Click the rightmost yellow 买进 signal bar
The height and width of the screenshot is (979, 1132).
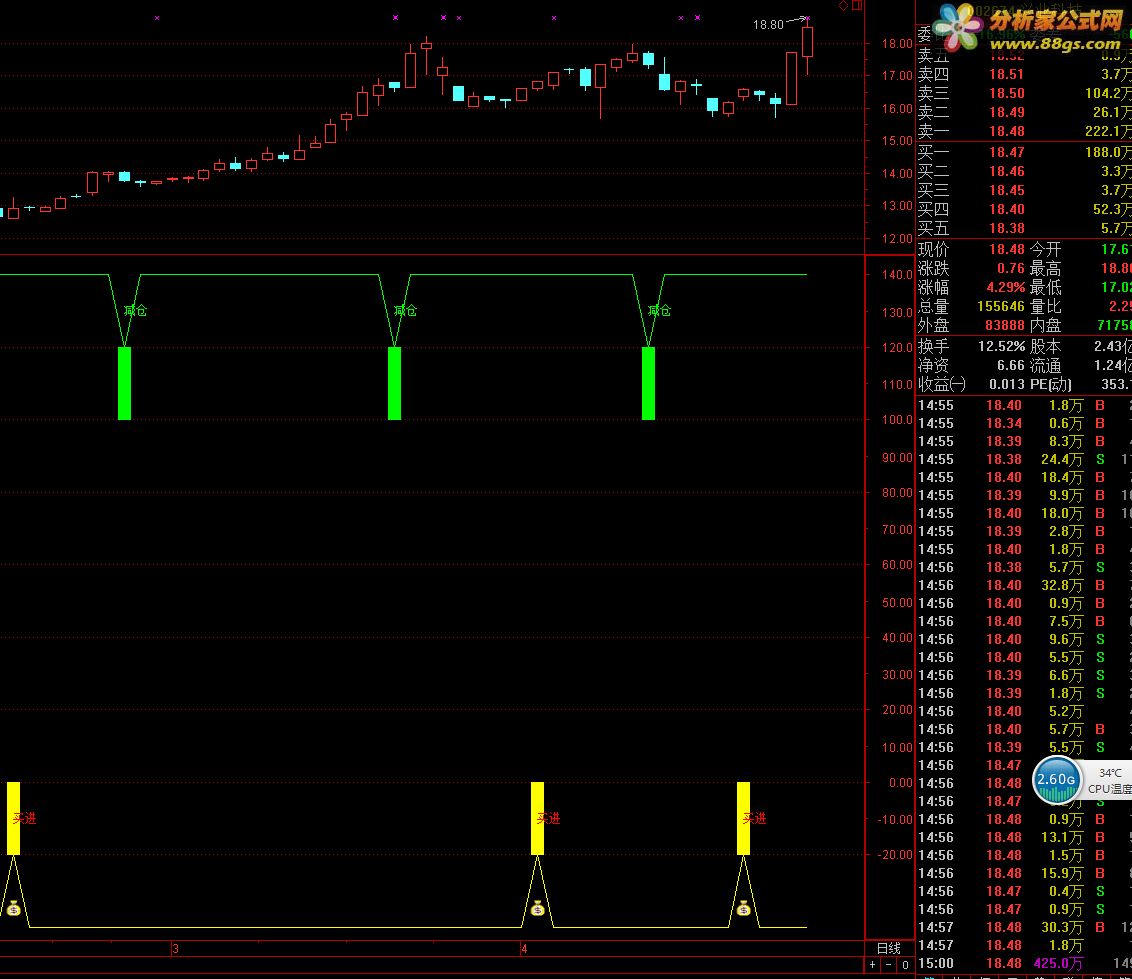pyautogui.click(x=744, y=818)
